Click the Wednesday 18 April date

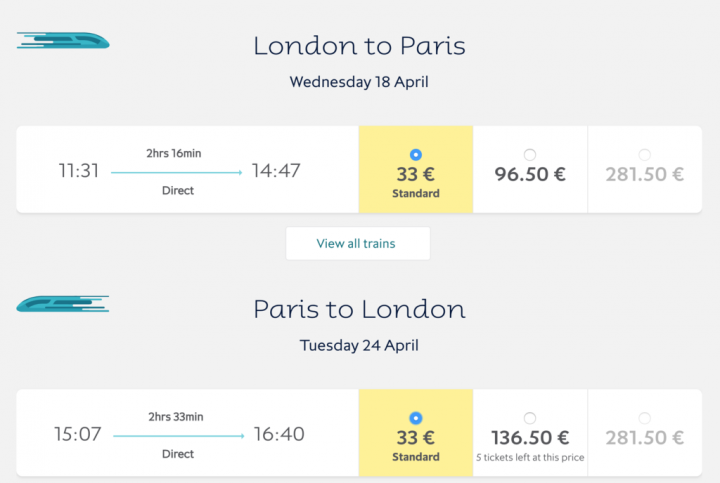pyautogui.click(x=359, y=82)
